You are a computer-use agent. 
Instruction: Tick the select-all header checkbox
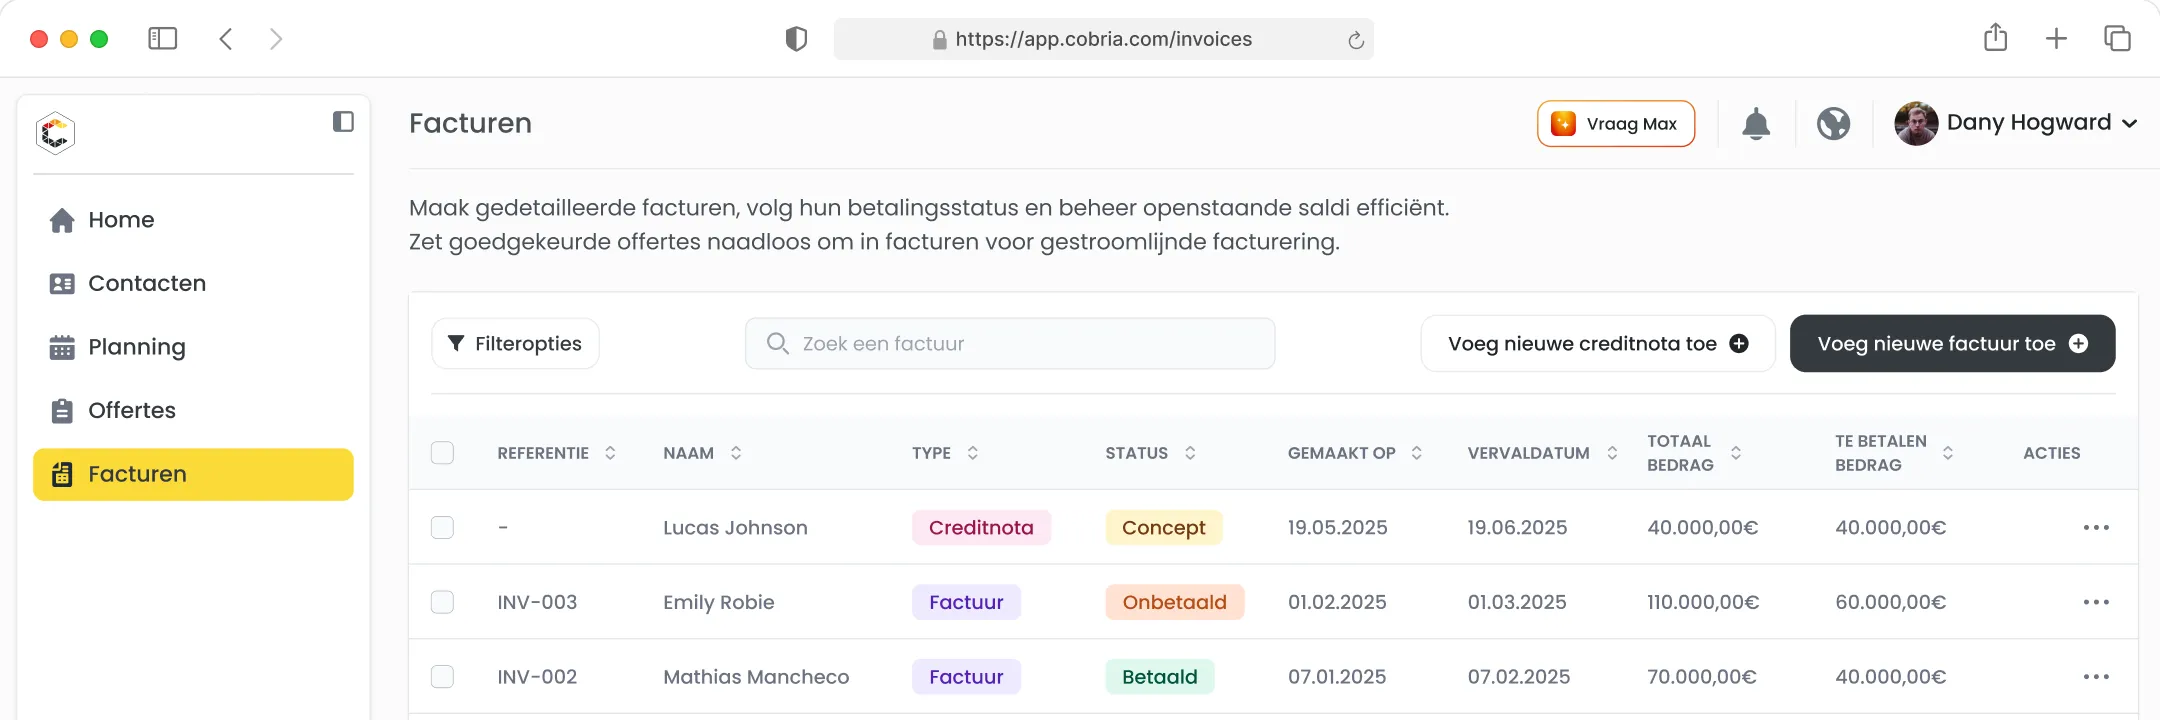pyautogui.click(x=442, y=453)
